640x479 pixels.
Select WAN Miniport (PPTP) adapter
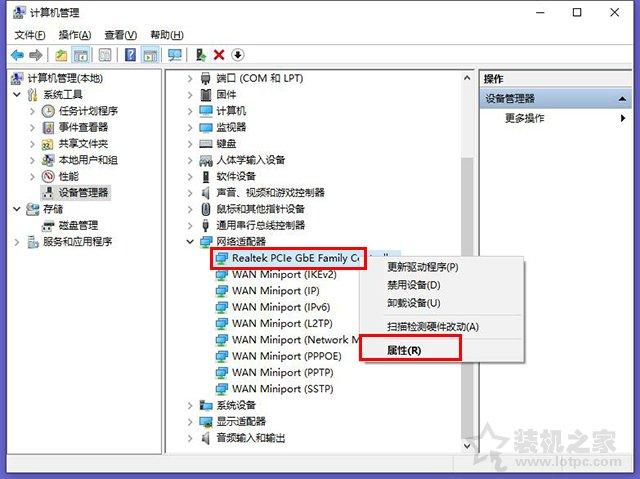282,373
